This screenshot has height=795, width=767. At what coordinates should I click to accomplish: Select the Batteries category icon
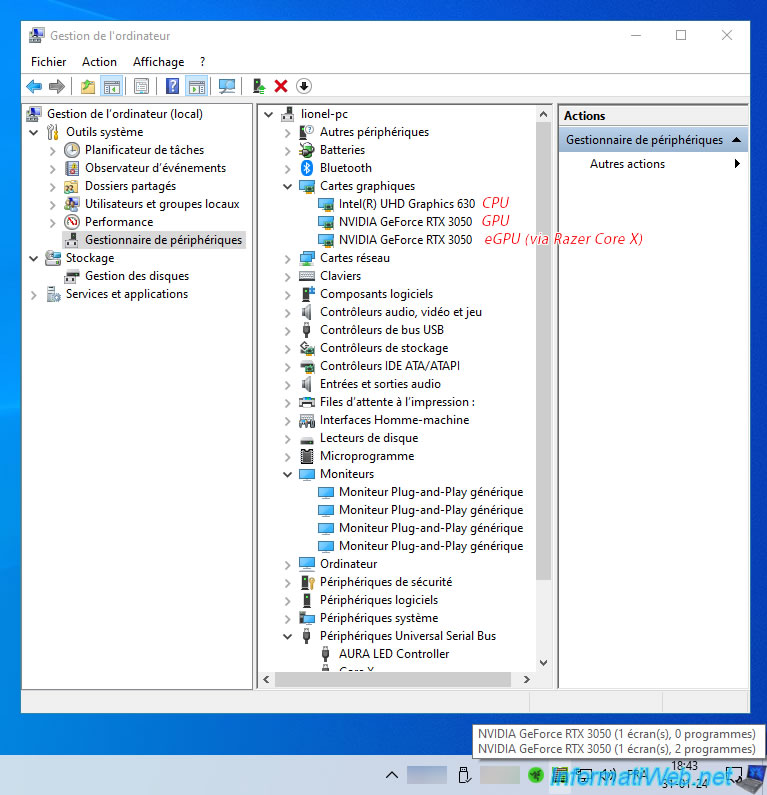pyautogui.click(x=307, y=150)
